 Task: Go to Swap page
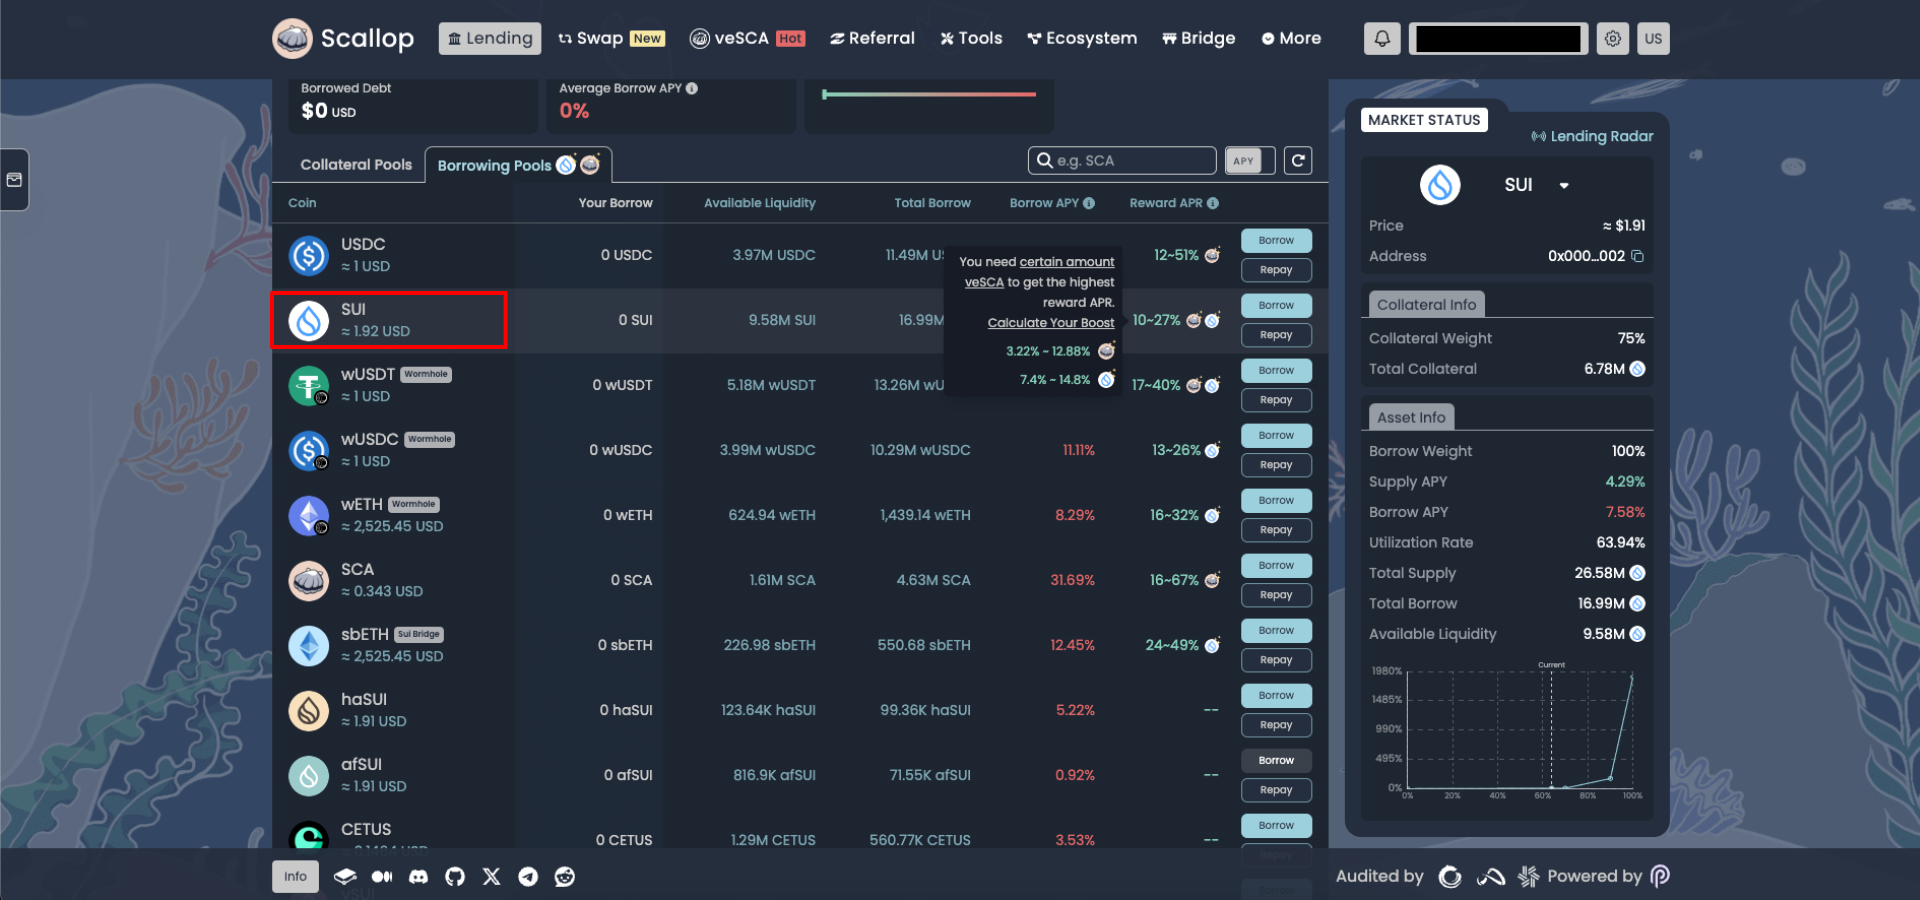click(x=611, y=38)
